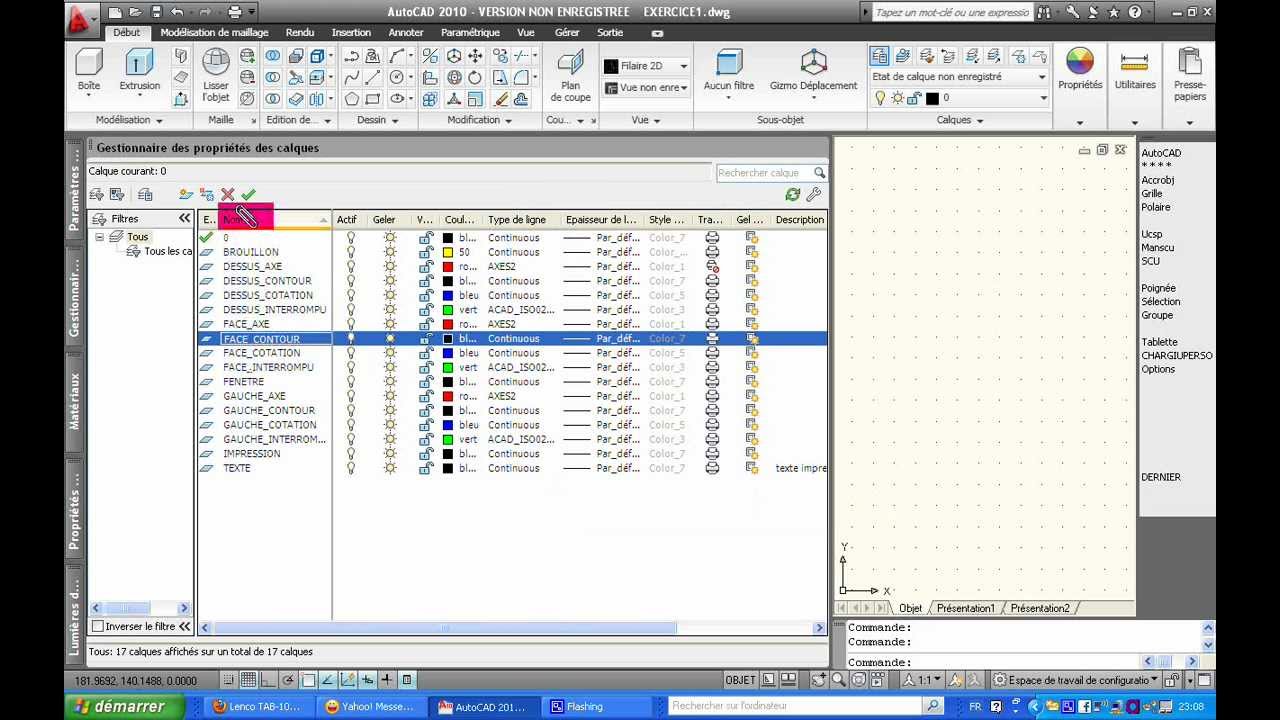Open the Filaire 2D visual style dropdown
Image resolution: width=1280 pixels, height=720 pixels.
click(x=683, y=66)
